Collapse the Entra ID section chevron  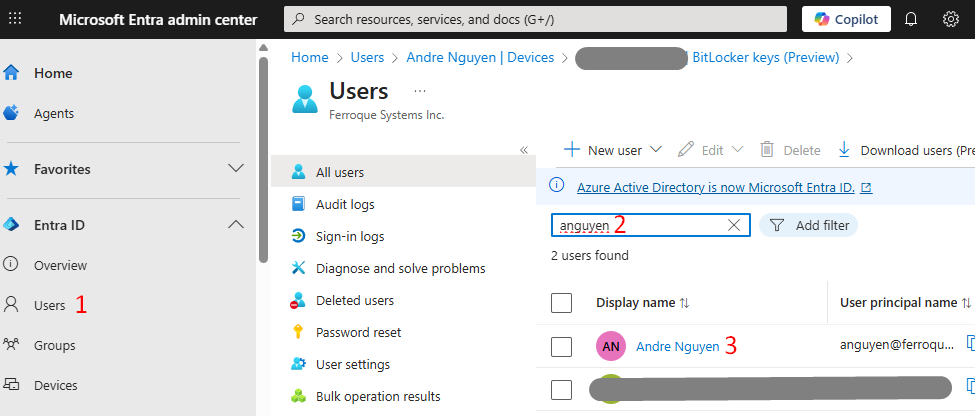coord(236,224)
